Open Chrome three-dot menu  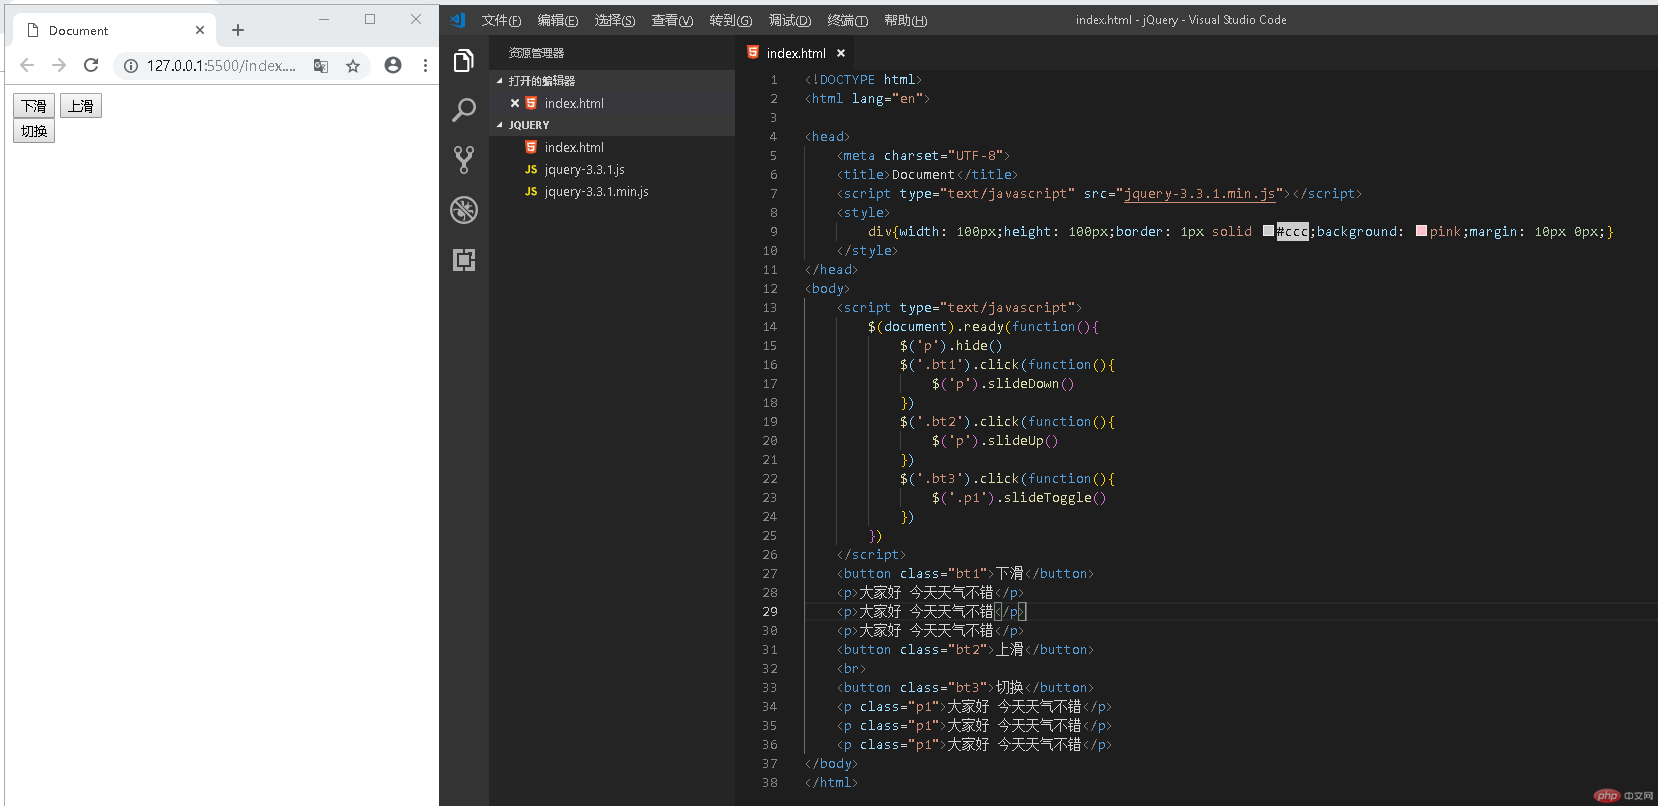pyautogui.click(x=425, y=65)
